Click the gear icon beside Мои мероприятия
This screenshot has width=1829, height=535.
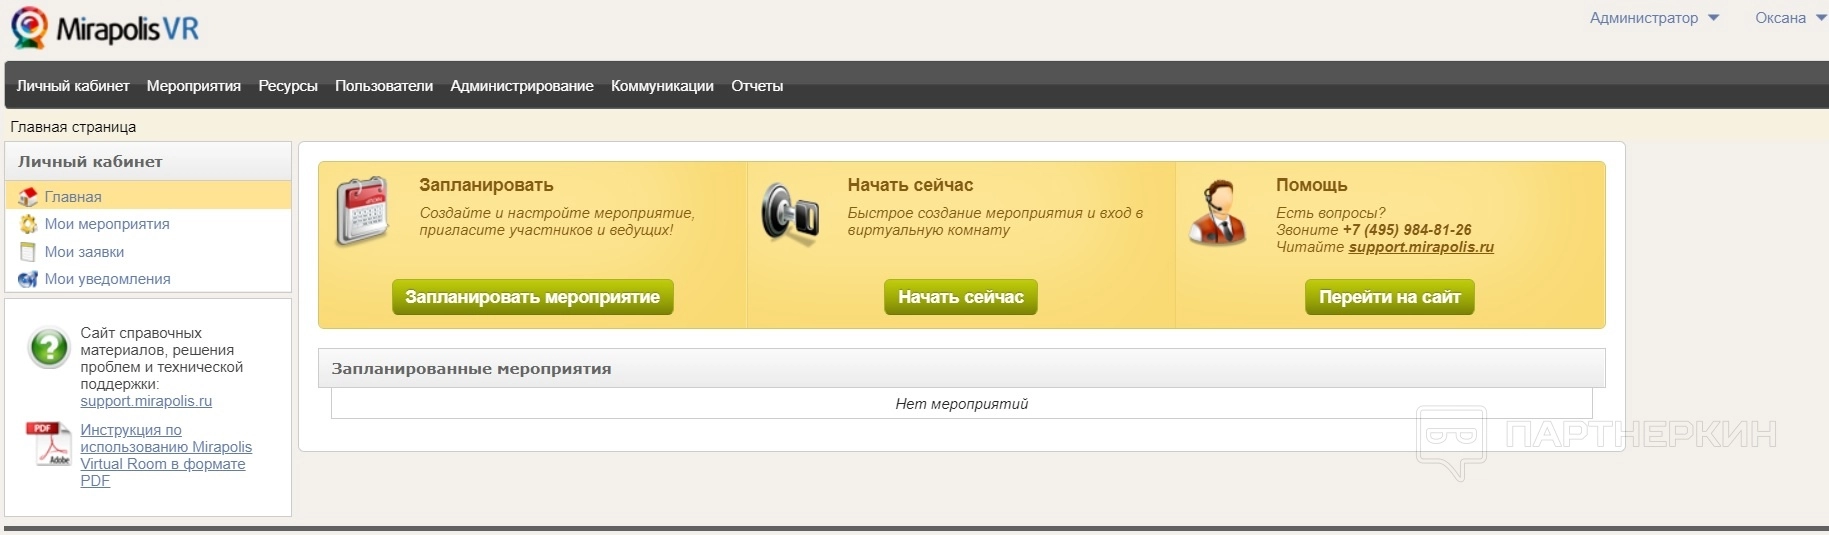coord(28,224)
